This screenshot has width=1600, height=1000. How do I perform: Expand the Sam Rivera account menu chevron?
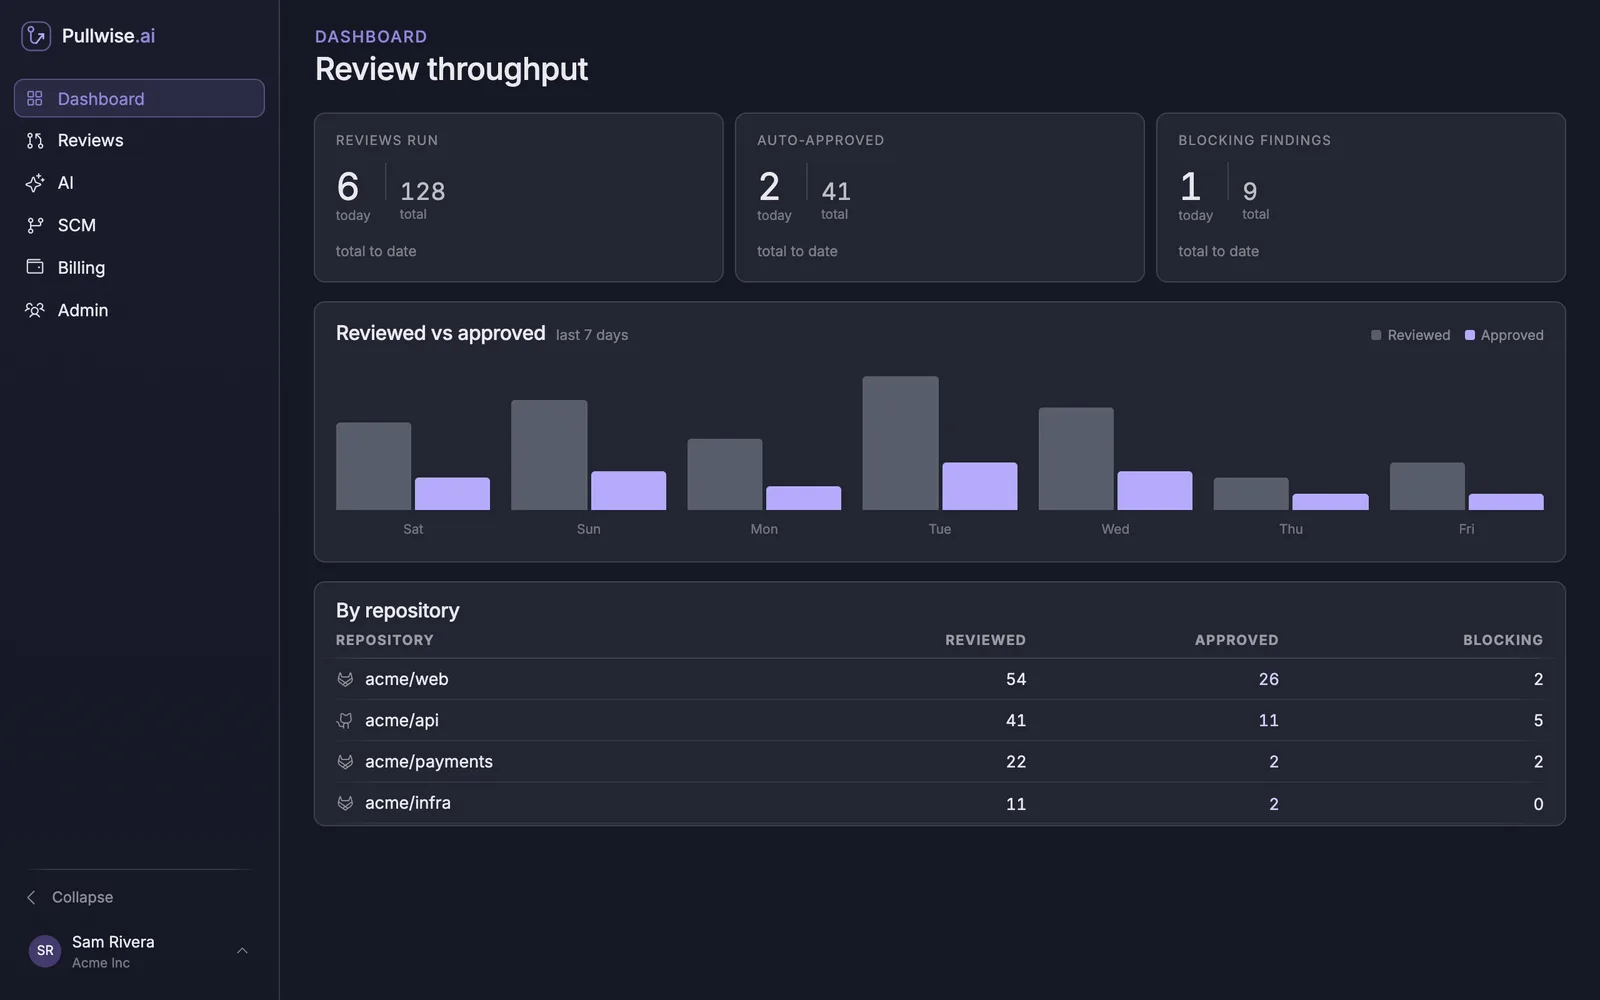click(x=242, y=951)
